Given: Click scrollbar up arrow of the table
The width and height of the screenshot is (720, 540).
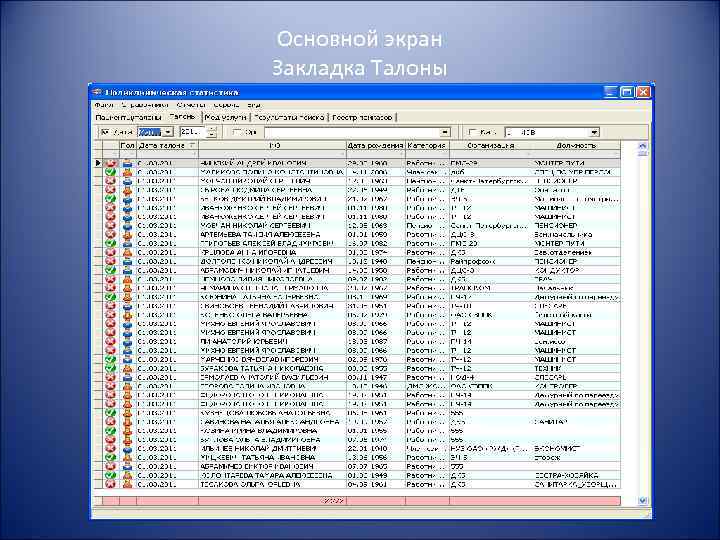Looking at the screenshot, I should 642,146.
